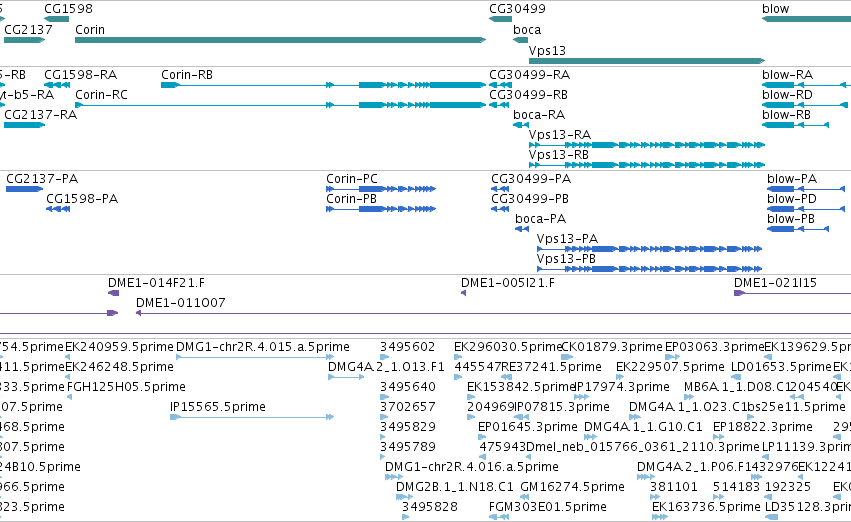
Task: Select the EK229507.5prime EST label
Action: coord(670,367)
